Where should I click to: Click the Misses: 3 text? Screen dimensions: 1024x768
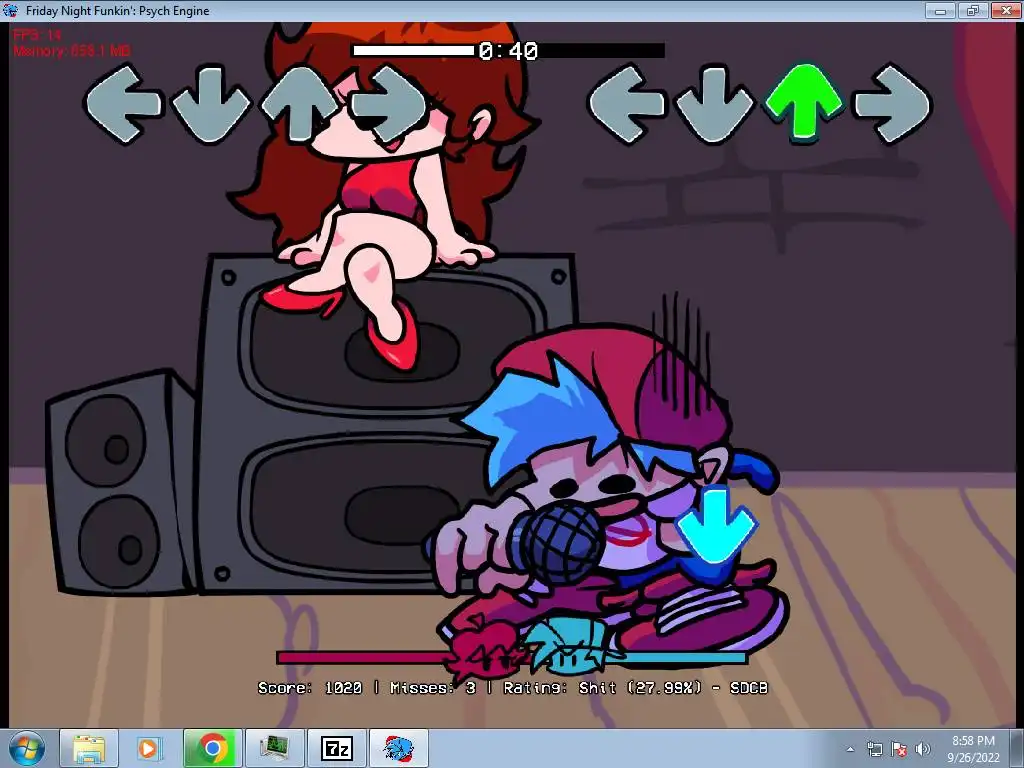pyautogui.click(x=433, y=688)
